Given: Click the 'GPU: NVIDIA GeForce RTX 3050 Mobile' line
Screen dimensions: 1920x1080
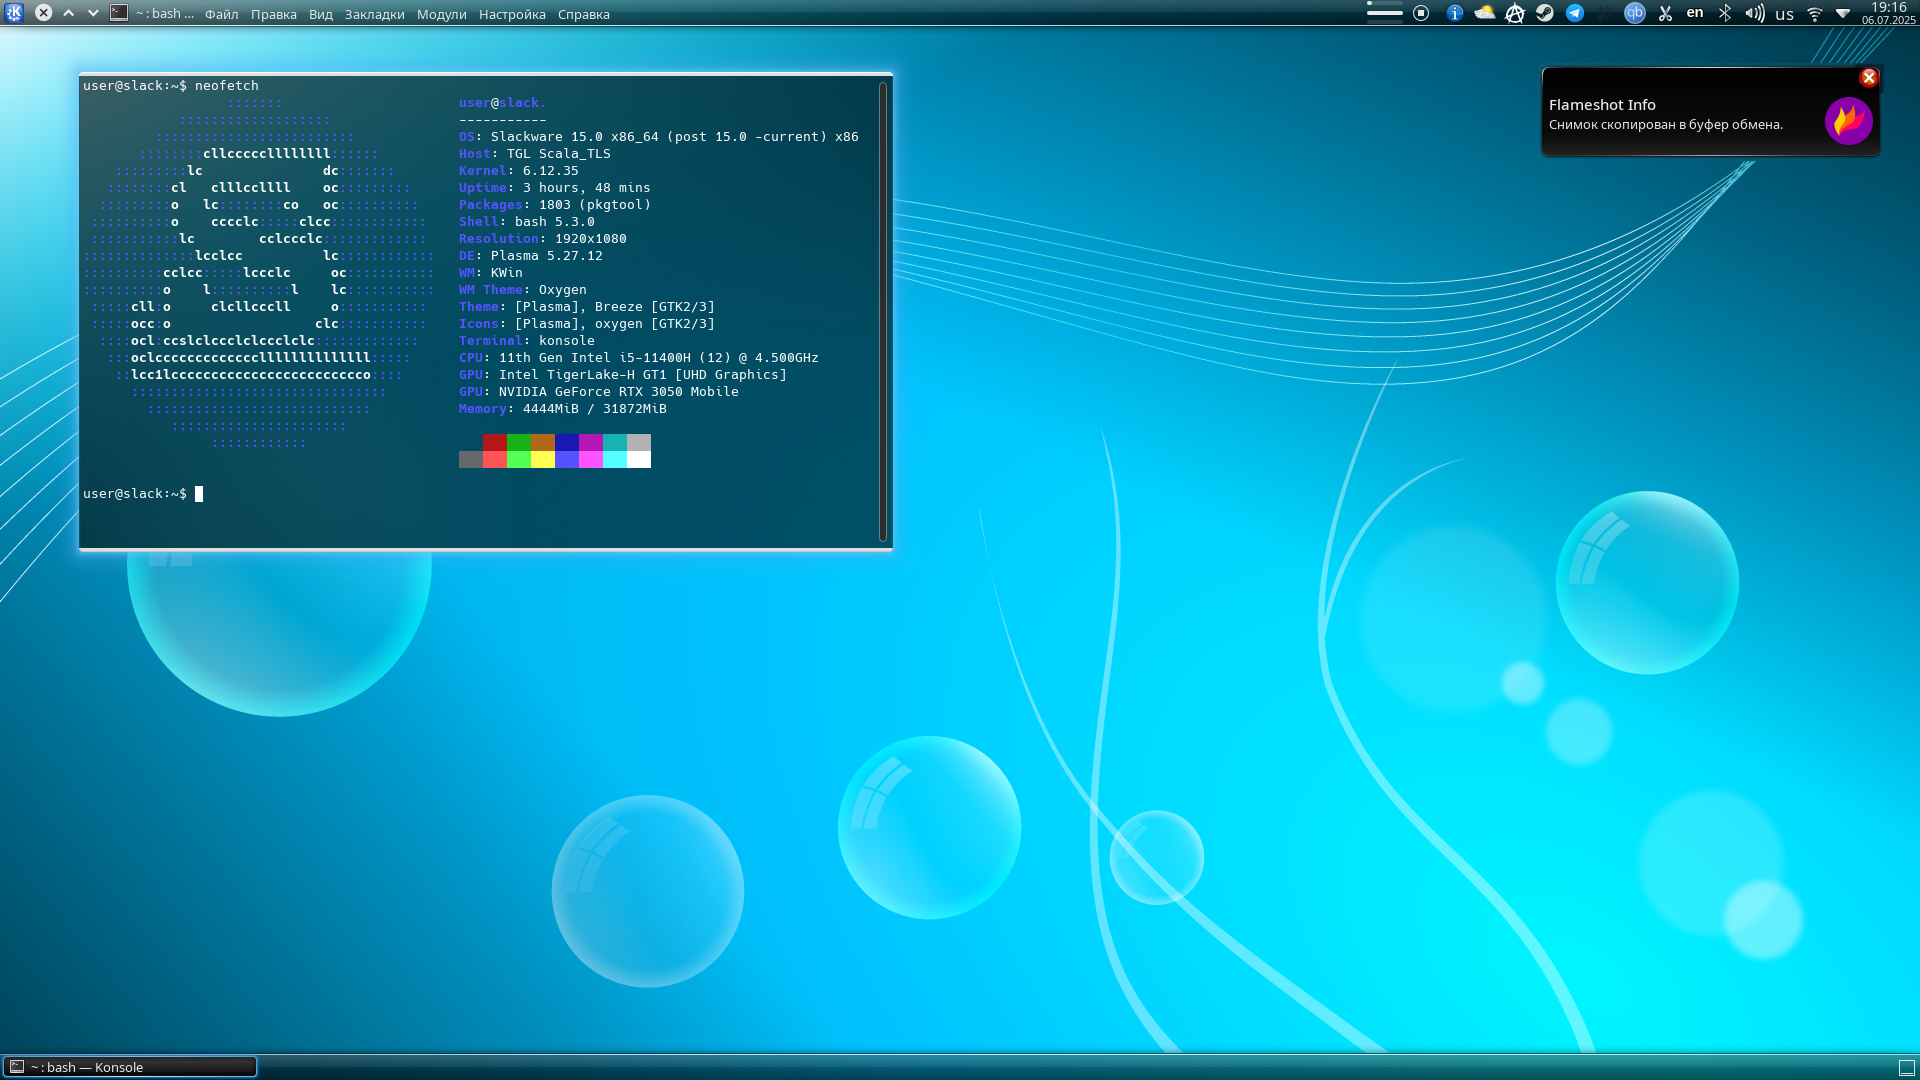Looking at the screenshot, I should [x=599, y=392].
